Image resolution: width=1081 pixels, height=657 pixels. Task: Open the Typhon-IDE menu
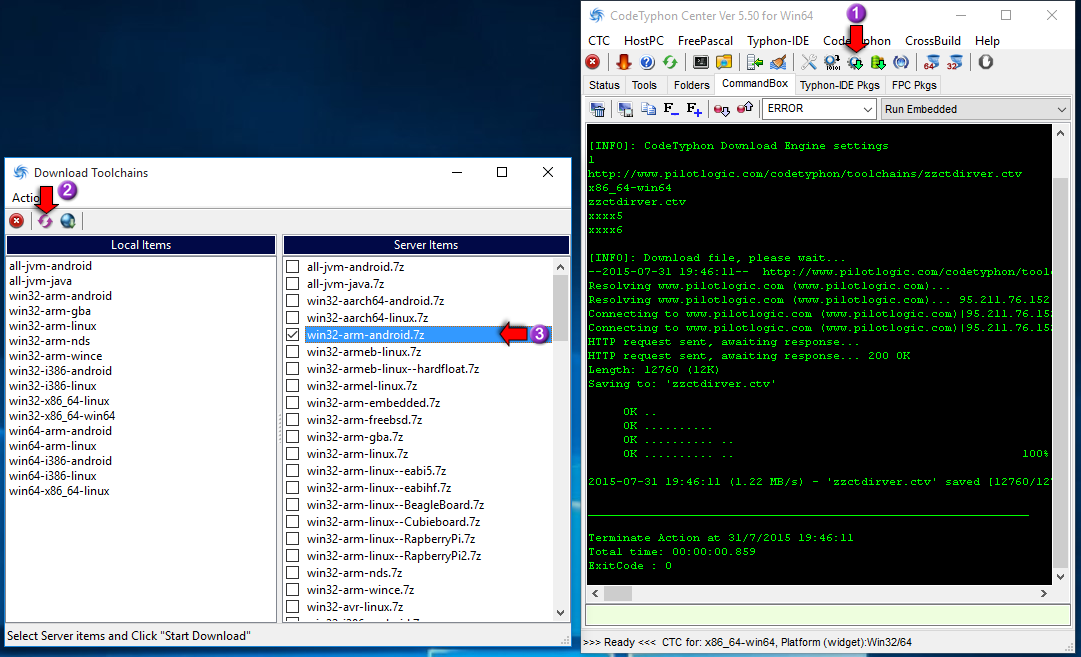tap(778, 41)
